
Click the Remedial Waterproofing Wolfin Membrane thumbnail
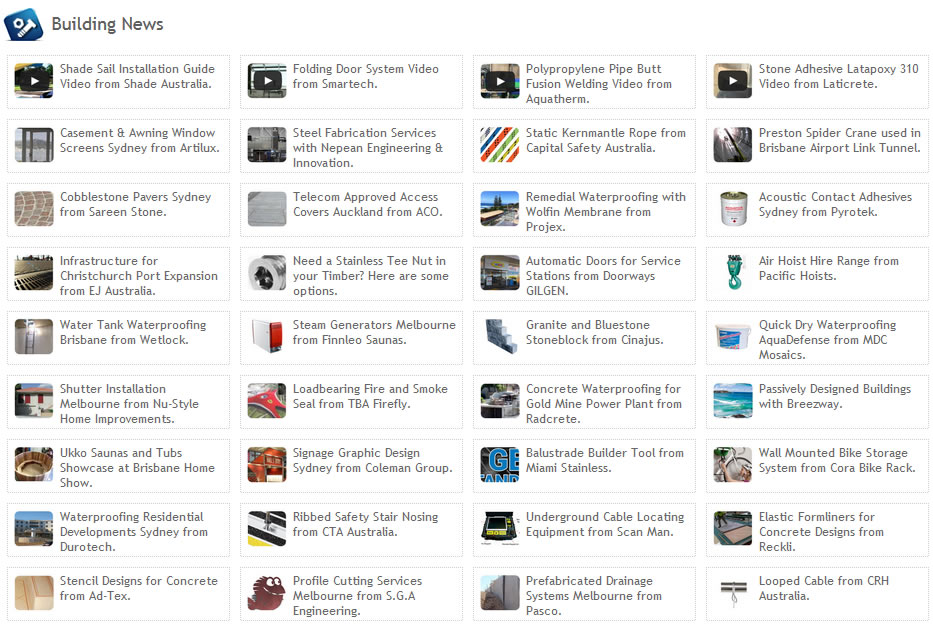click(500, 209)
